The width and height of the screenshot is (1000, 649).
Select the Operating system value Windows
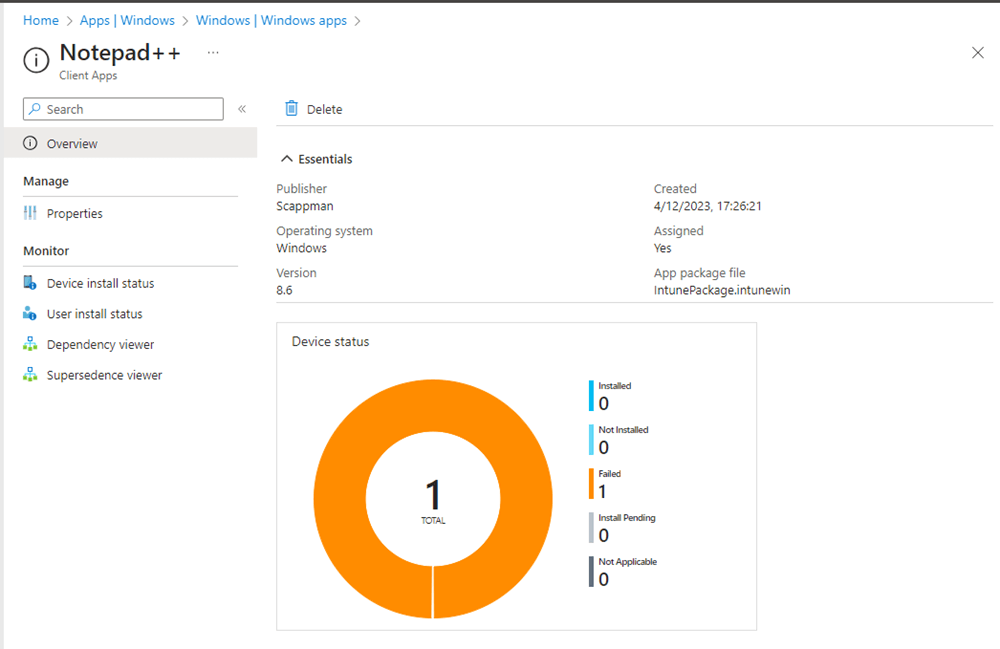[x=301, y=248]
